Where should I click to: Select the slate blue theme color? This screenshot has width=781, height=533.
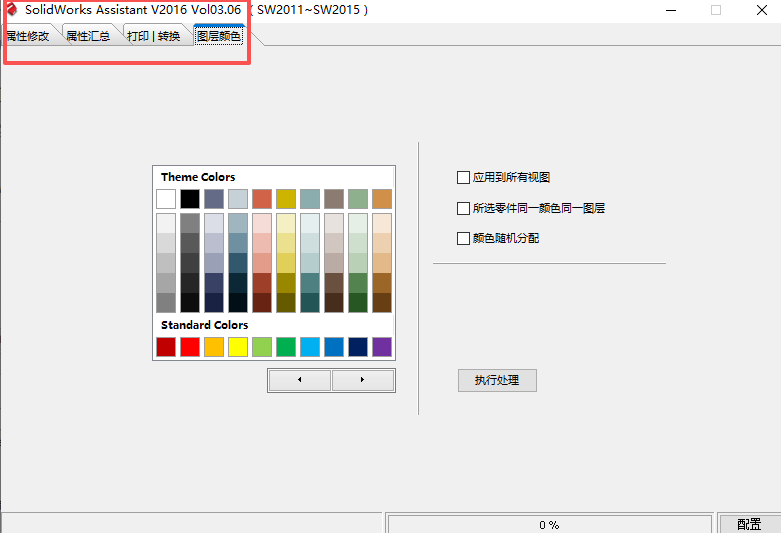click(214, 199)
